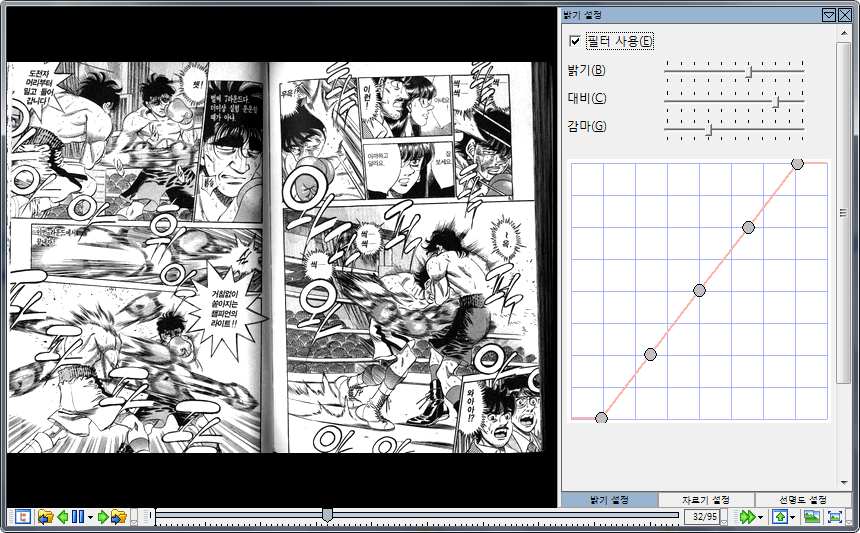Go to next page with green right arrow
Viewport: 860px width, 533px height.
[103, 517]
